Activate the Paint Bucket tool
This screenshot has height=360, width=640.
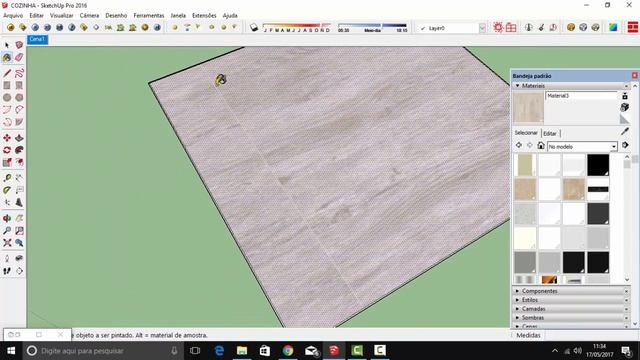(7, 58)
